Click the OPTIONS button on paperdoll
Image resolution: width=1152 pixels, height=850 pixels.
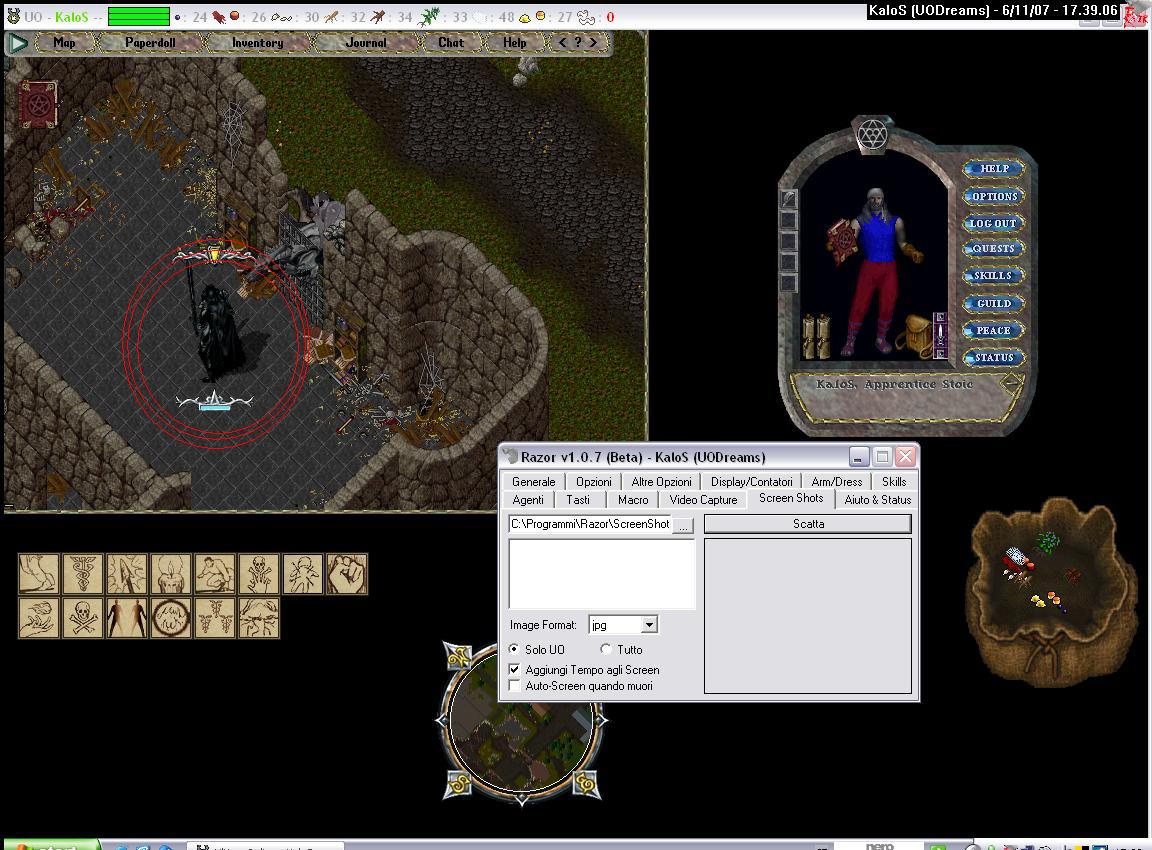tap(994, 196)
